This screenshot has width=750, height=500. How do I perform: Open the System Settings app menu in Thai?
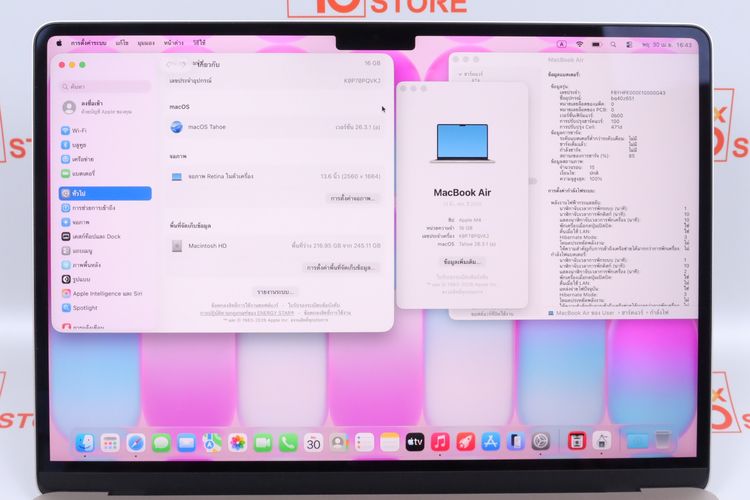tap(88, 43)
